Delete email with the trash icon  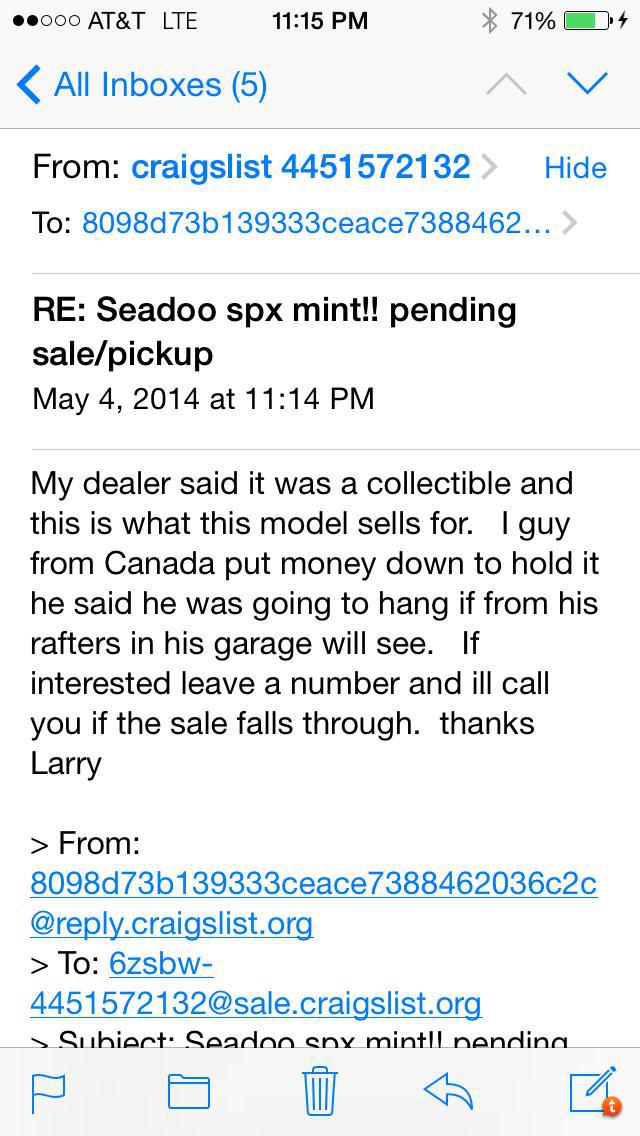[x=320, y=1090]
